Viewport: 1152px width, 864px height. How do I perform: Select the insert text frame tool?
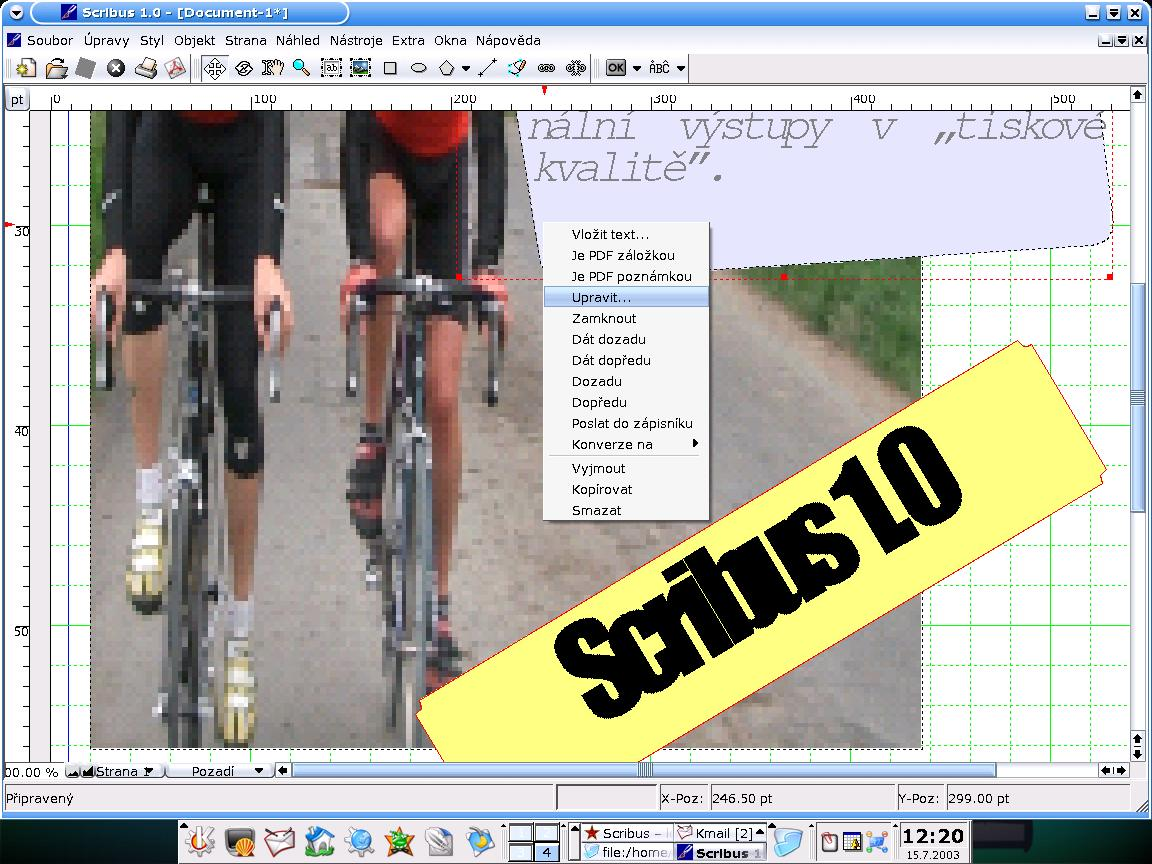(x=330, y=68)
